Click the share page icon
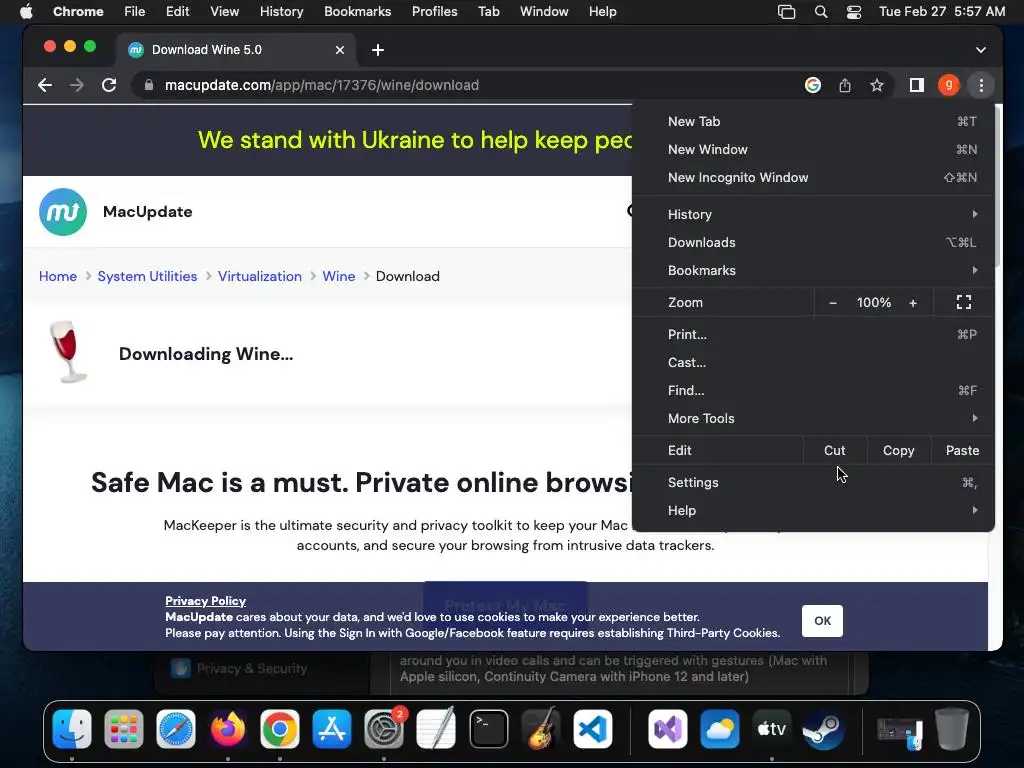This screenshot has width=1024, height=768. 844,85
